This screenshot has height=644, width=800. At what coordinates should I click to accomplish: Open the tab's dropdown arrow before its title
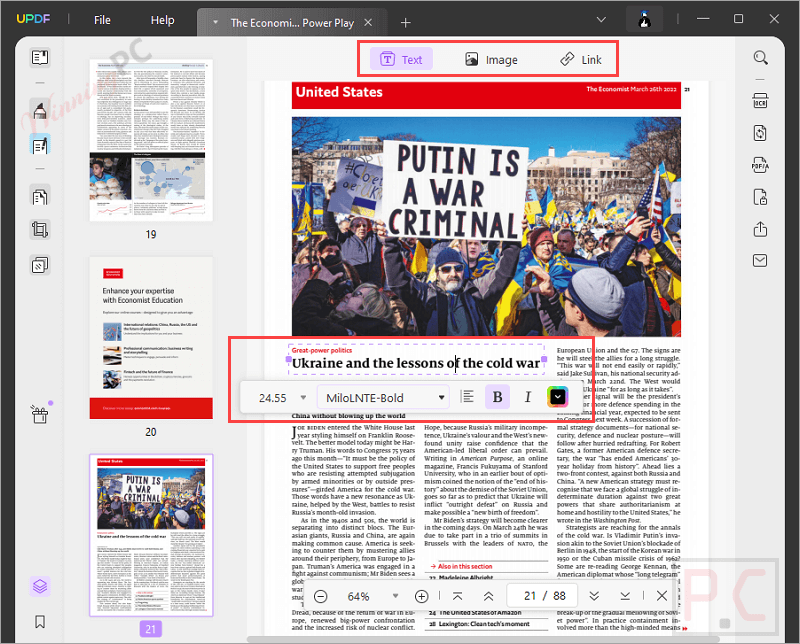pyautogui.click(x=215, y=22)
